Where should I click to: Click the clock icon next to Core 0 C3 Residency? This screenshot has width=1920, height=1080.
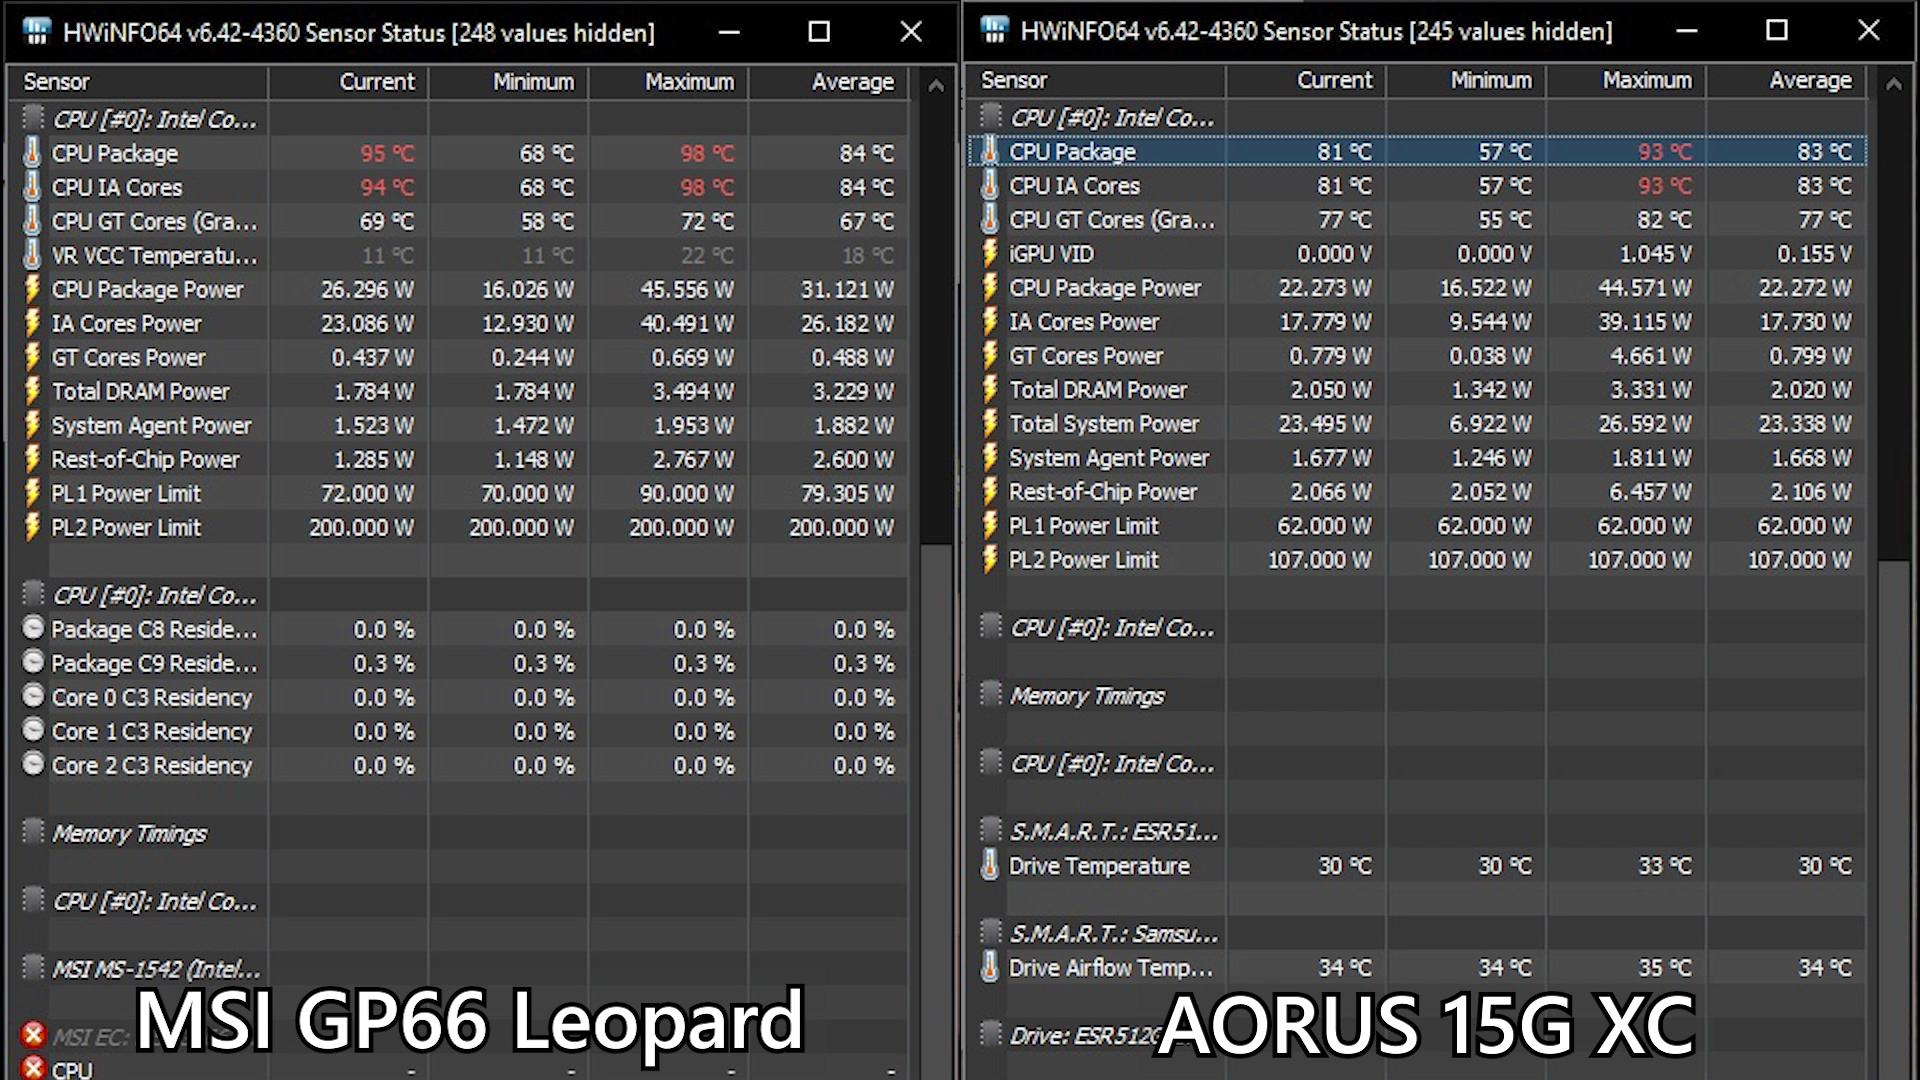coord(33,696)
